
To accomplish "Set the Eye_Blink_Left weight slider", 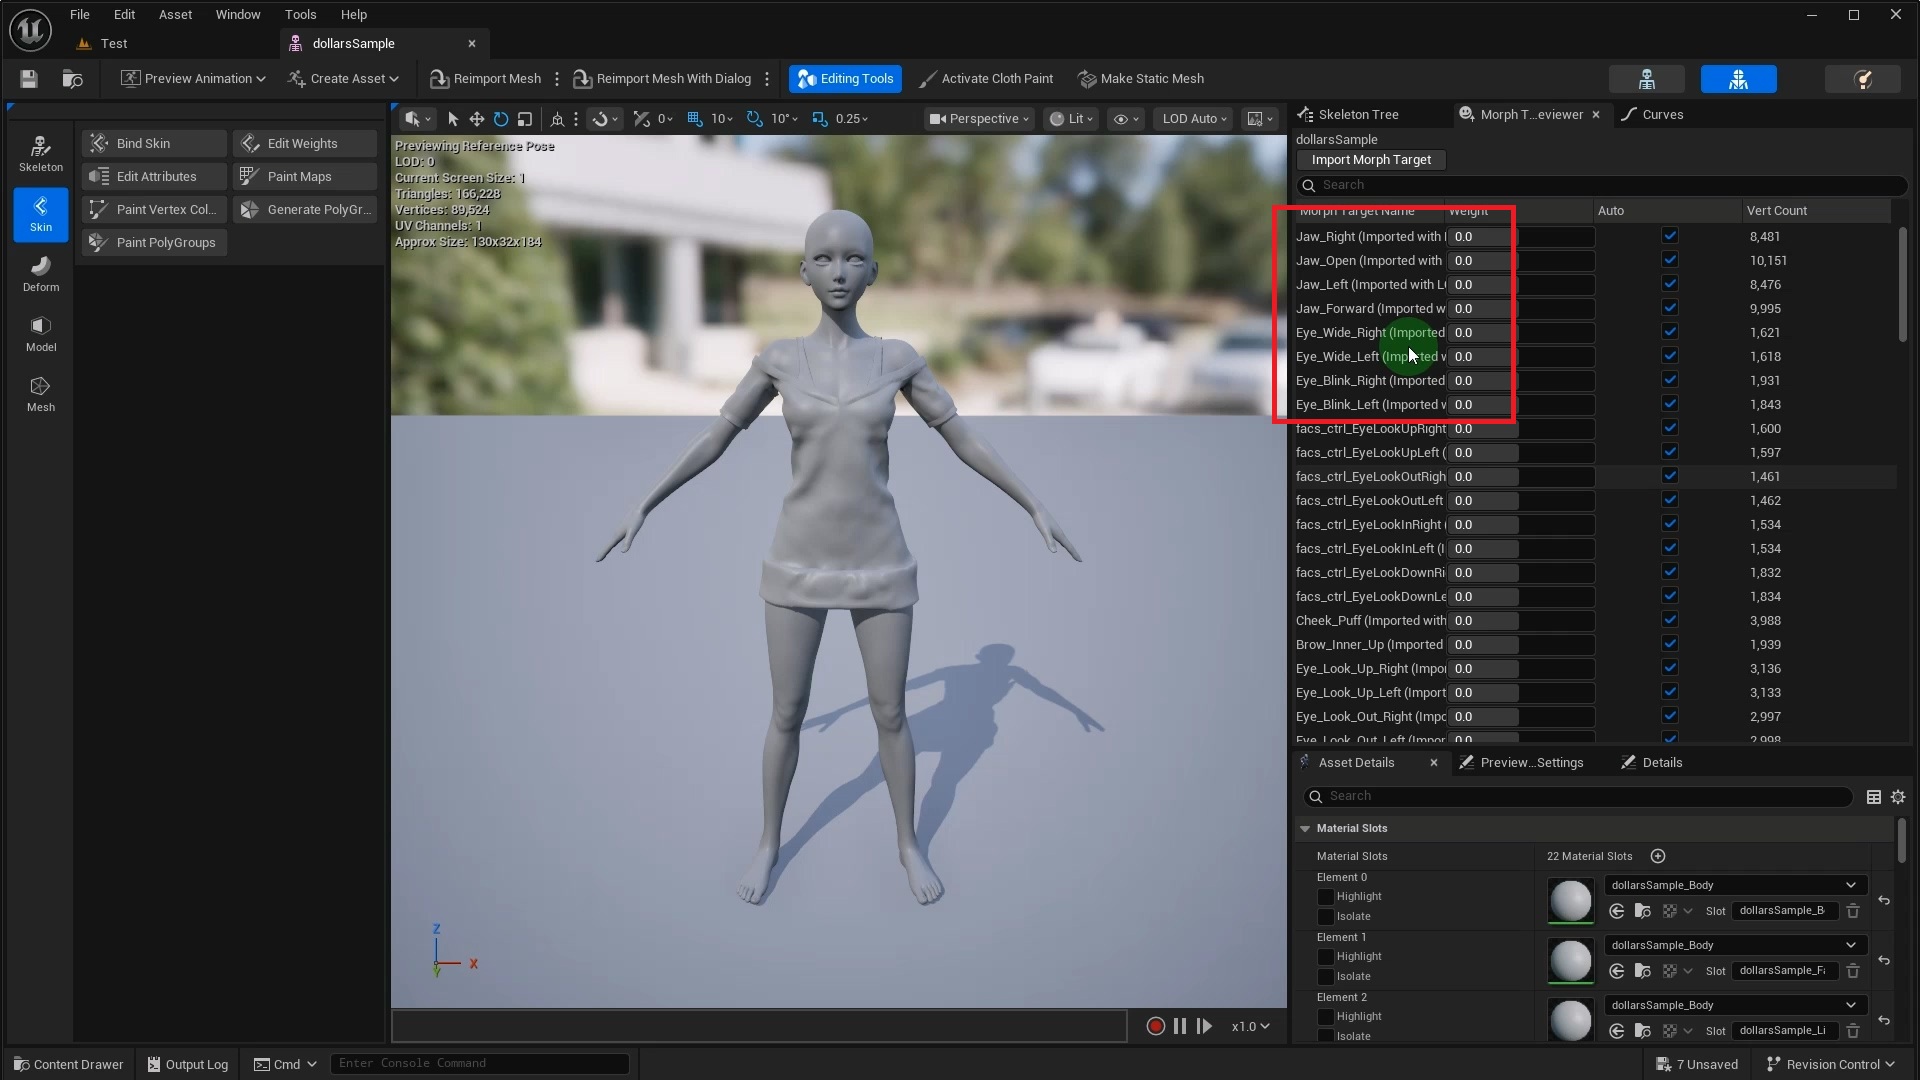I will click(1520, 404).
